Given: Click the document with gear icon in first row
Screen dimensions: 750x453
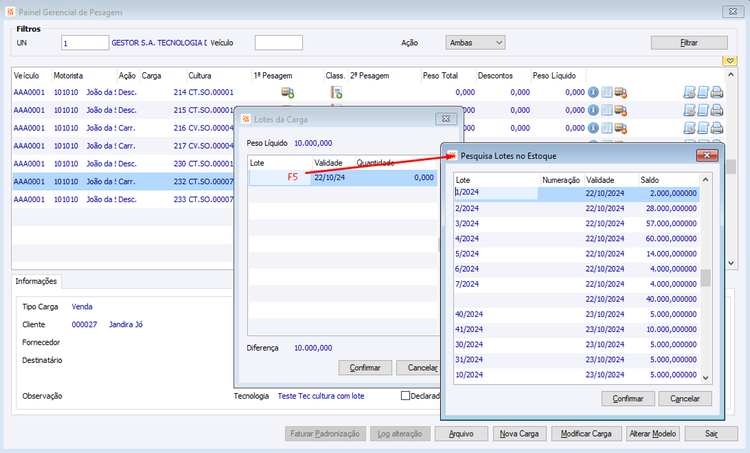Looking at the screenshot, I should (x=689, y=92).
